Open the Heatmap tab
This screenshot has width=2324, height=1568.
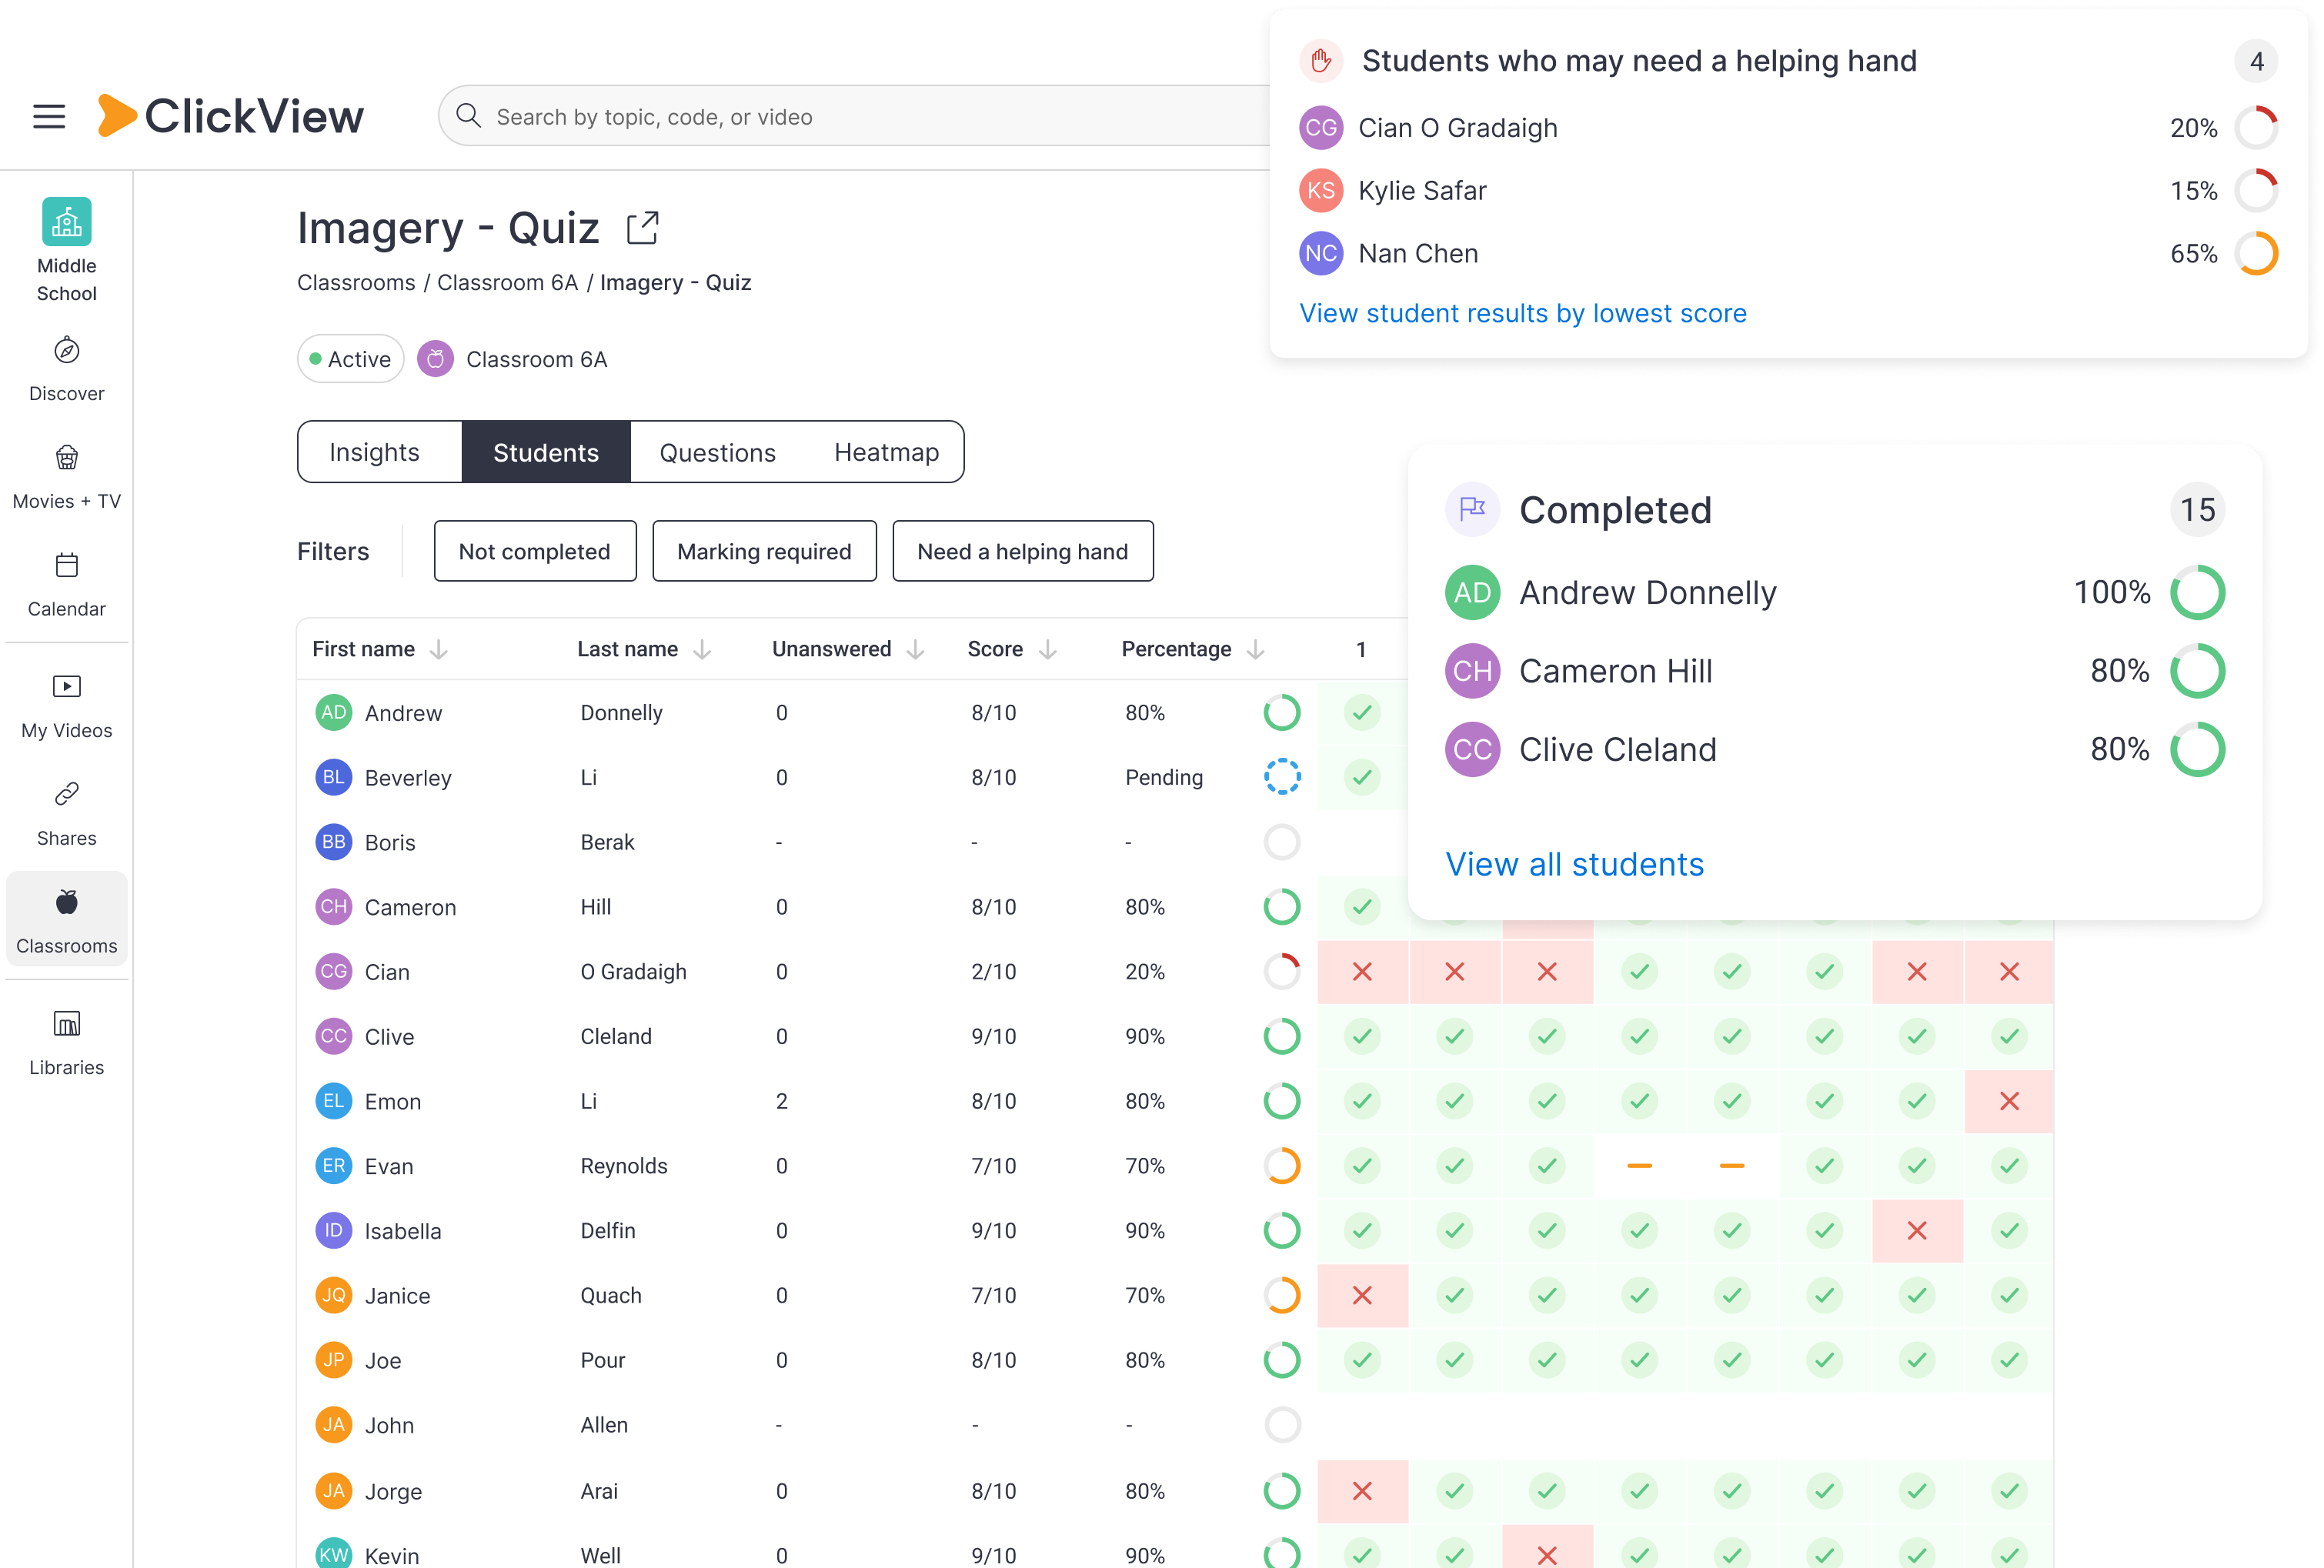coord(886,452)
